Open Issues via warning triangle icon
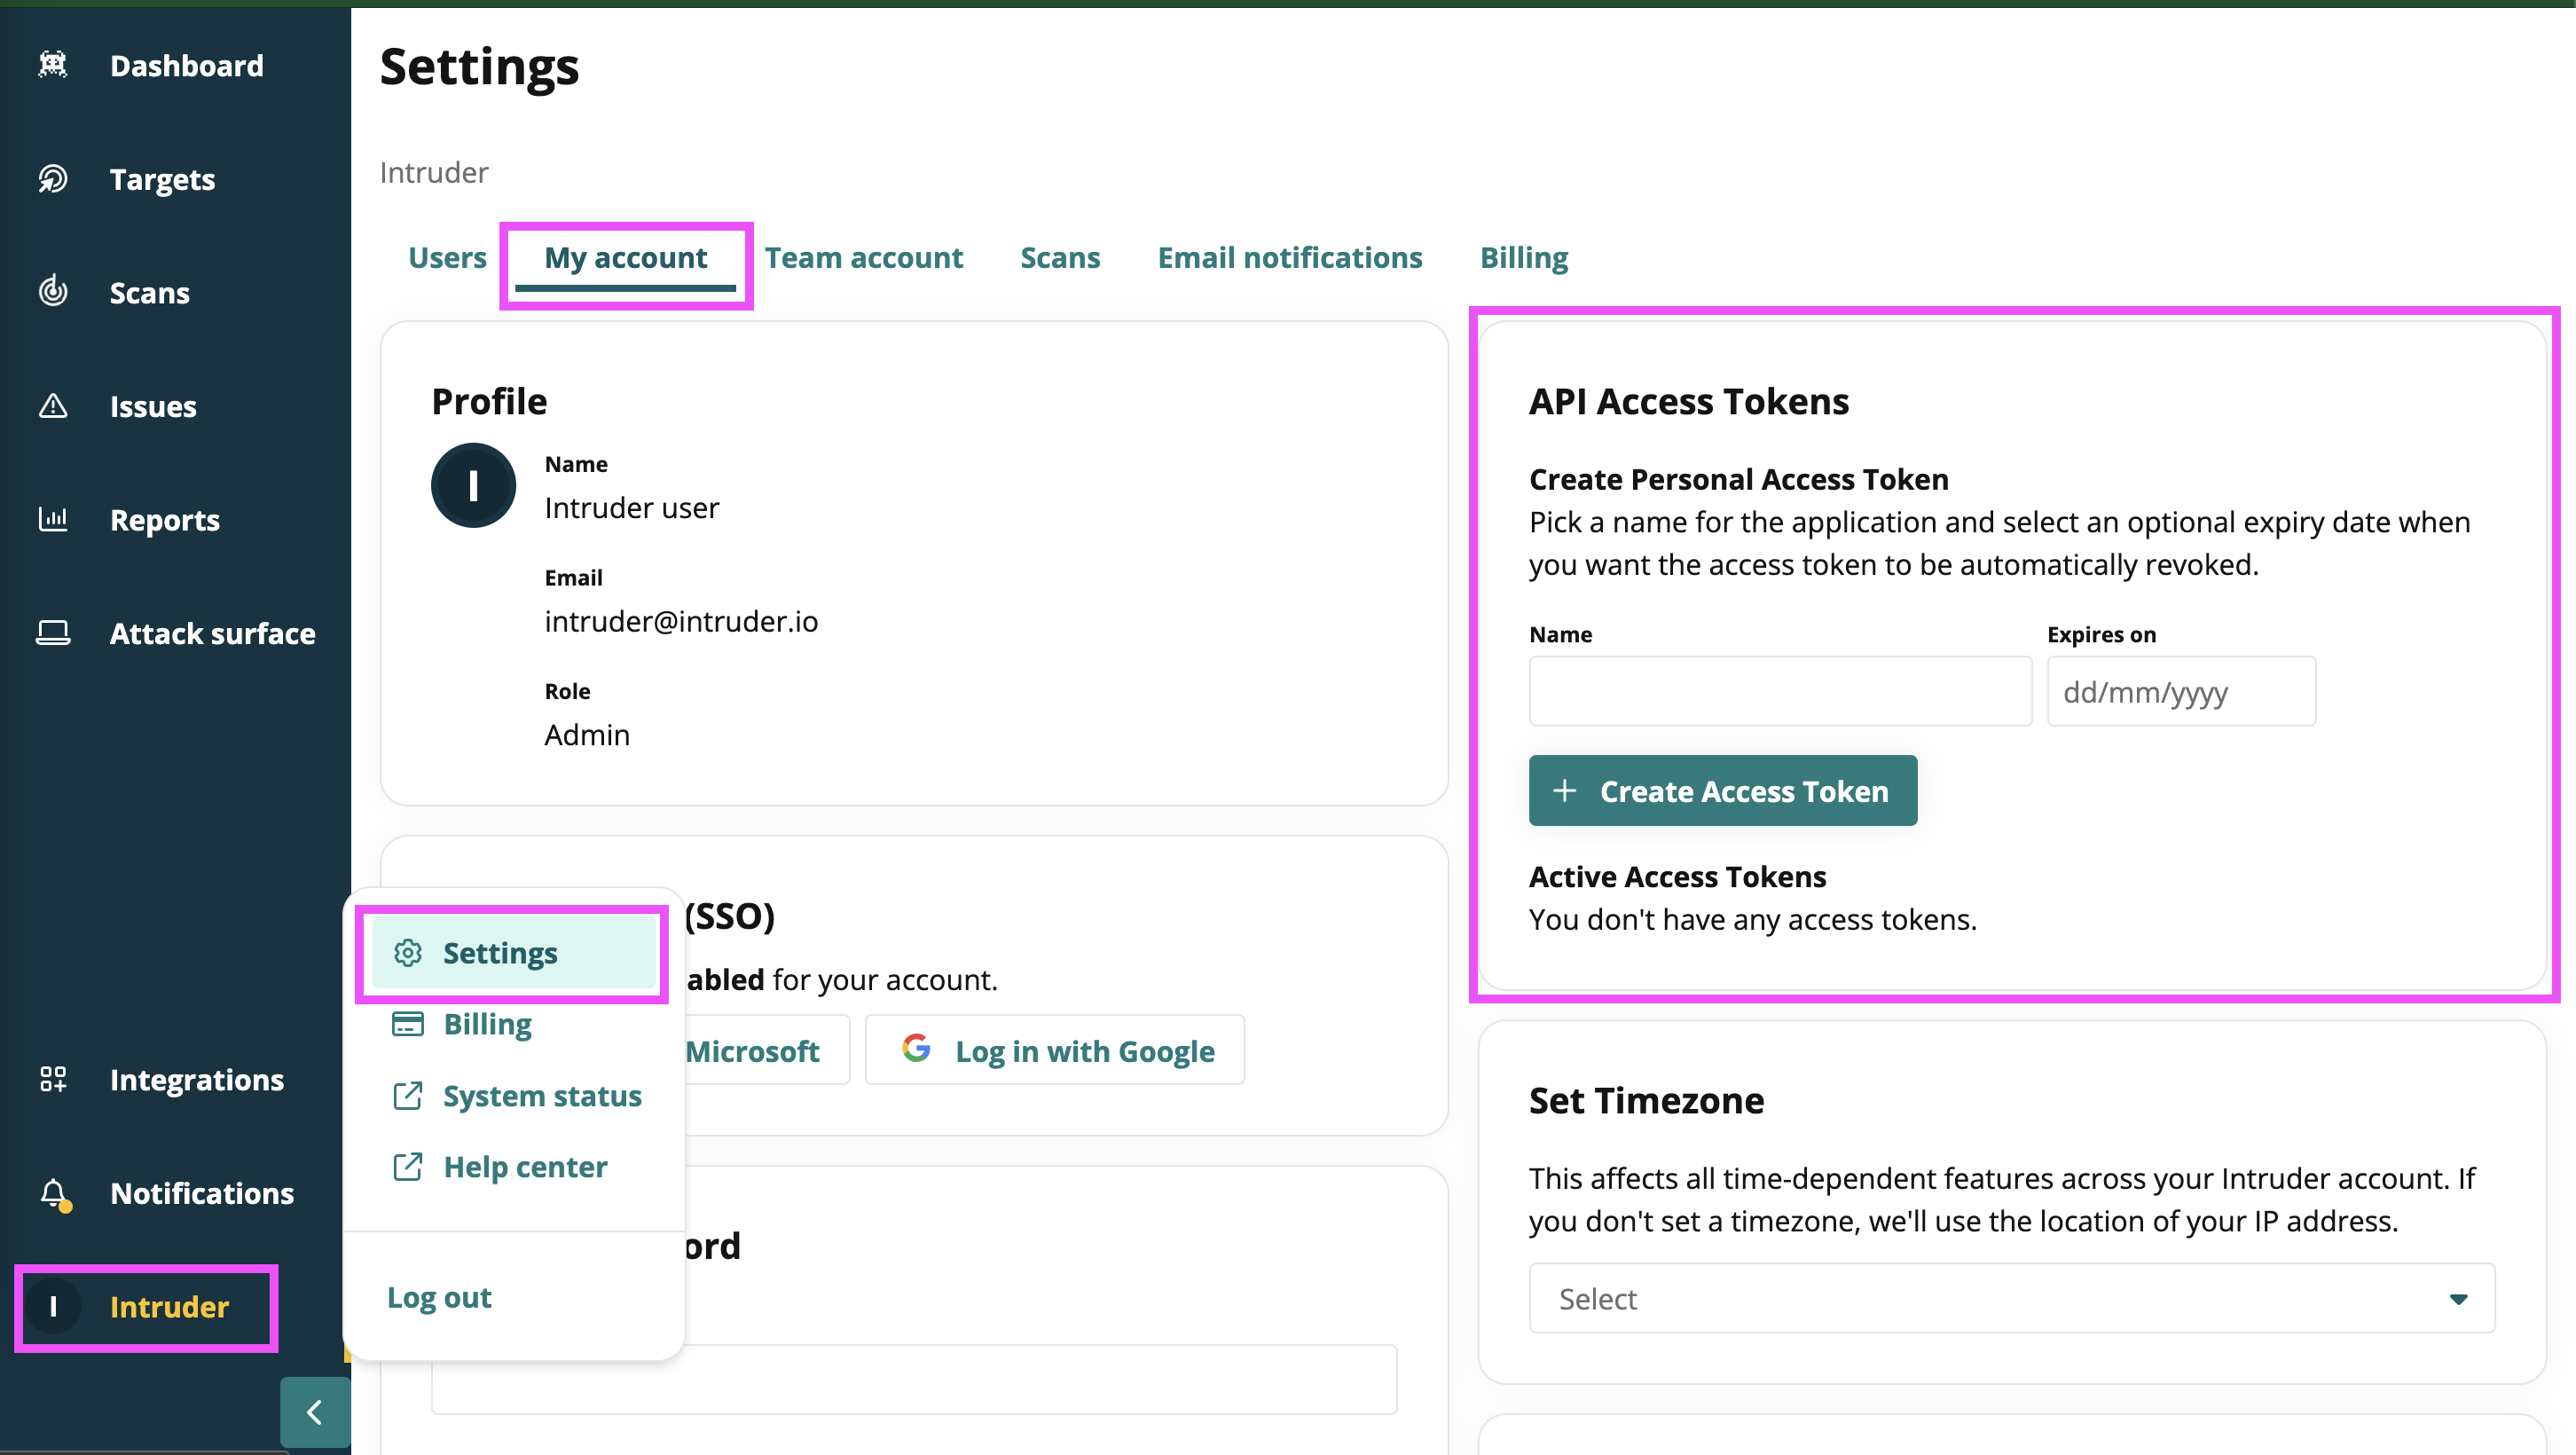Image resolution: width=2576 pixels, height=1455 pixels. 52,406
